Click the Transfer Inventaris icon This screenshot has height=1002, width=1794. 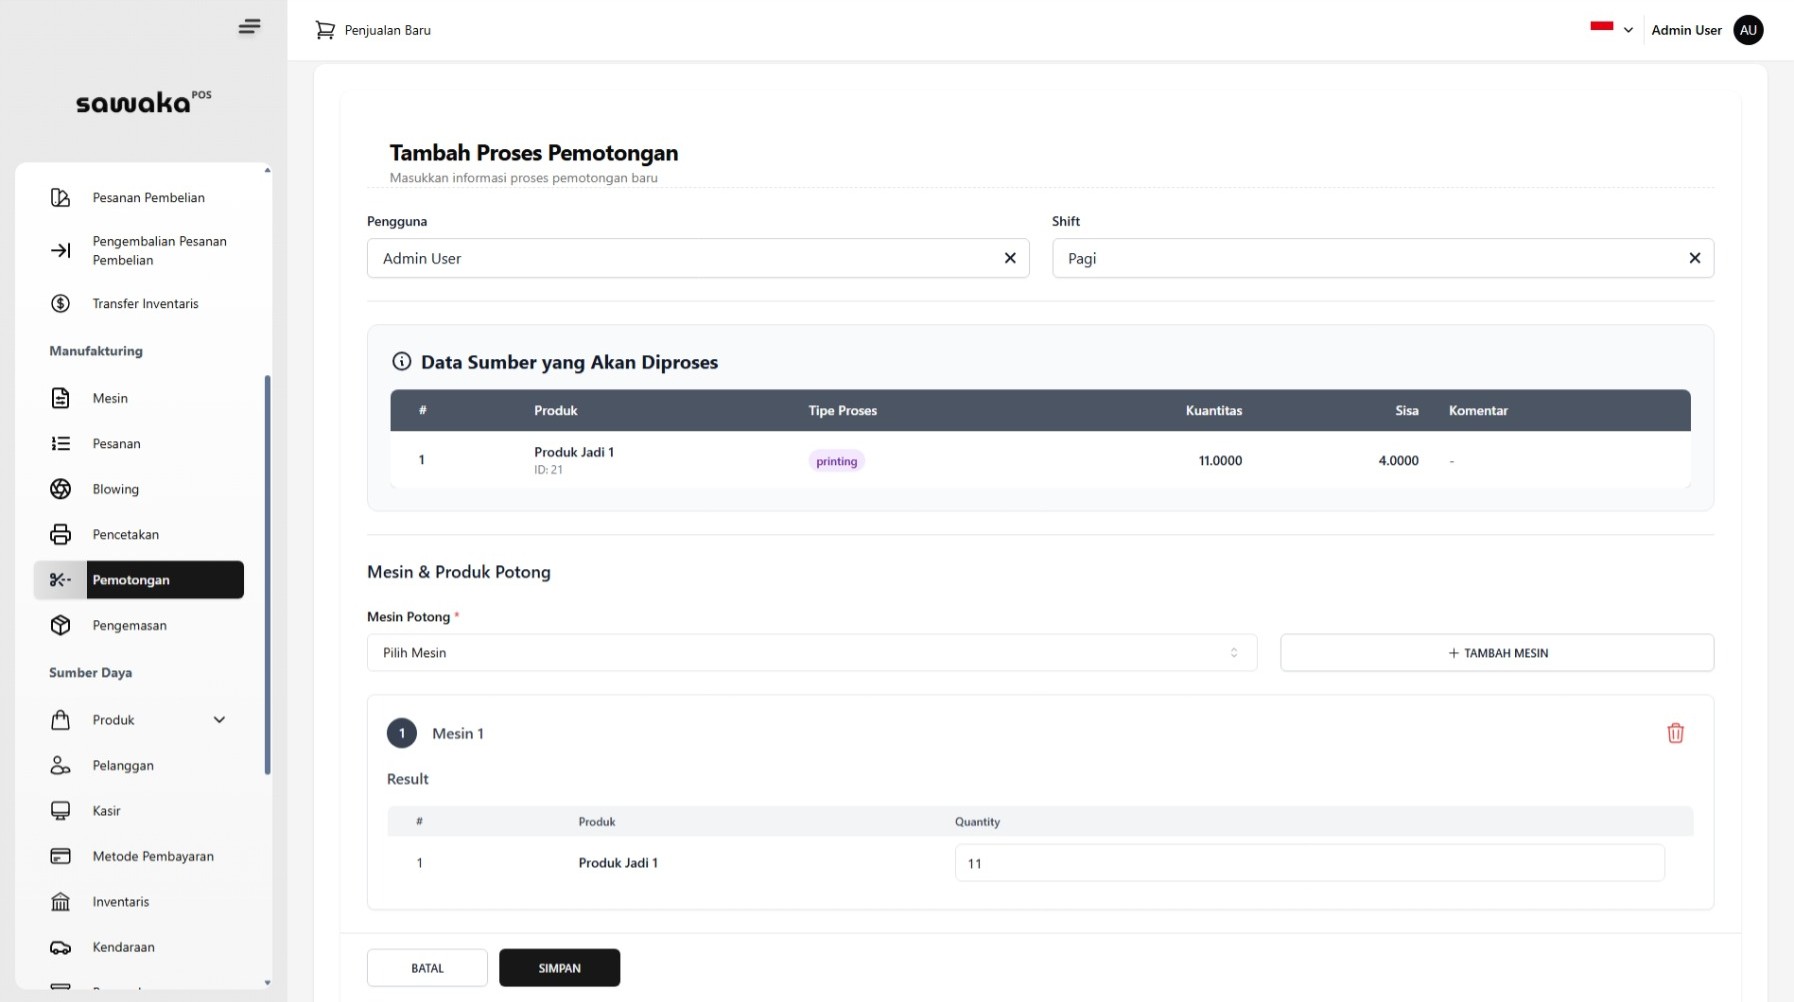click(x=61, y=303)
